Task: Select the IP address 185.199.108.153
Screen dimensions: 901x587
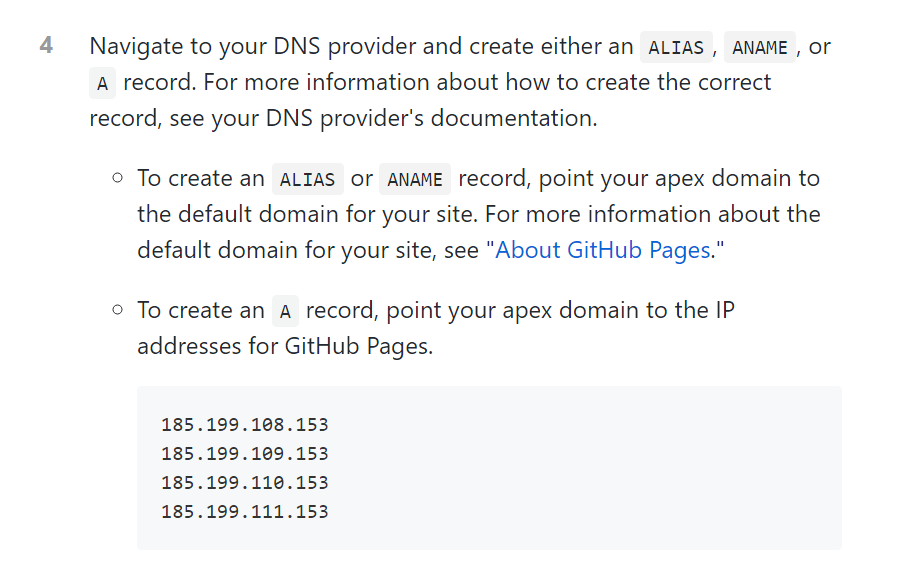Action: coord(244,425)
